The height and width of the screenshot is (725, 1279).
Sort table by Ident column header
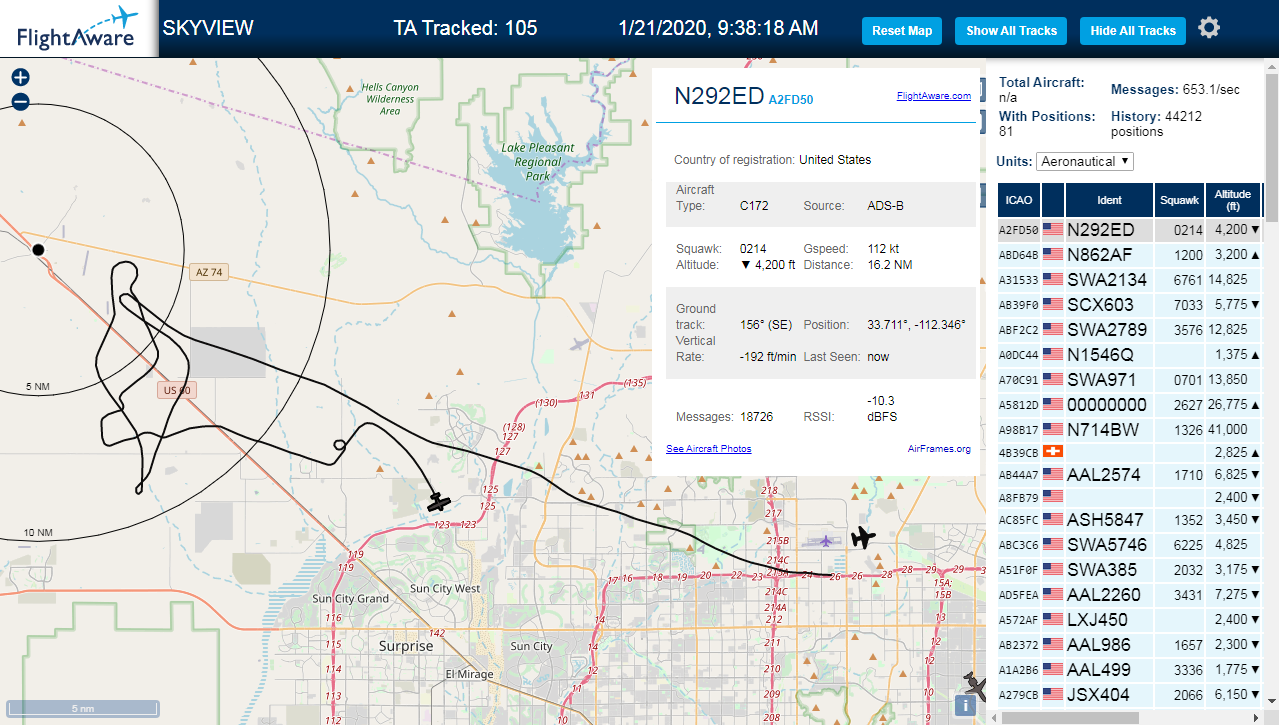point(1110,200)
